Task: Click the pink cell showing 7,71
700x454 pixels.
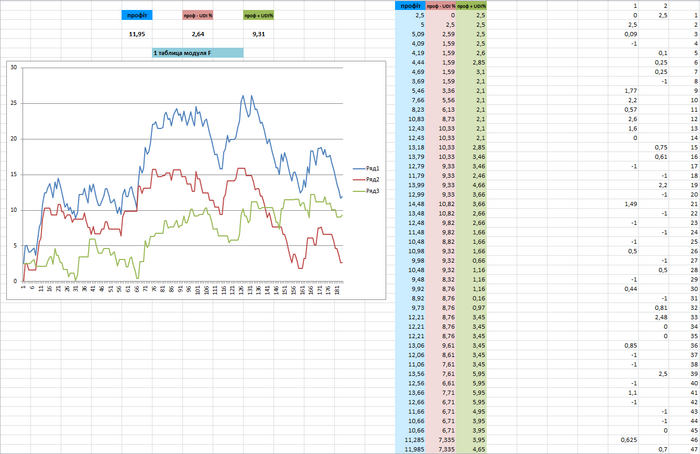Action: click(x=441, y=393)
